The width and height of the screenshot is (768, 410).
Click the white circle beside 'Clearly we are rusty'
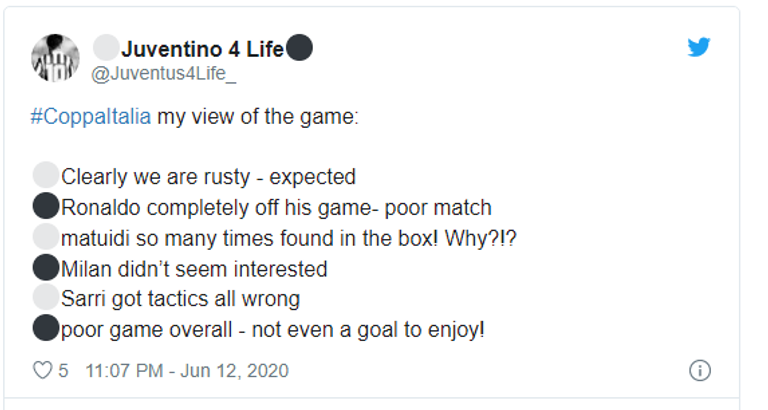click(45, 177)
